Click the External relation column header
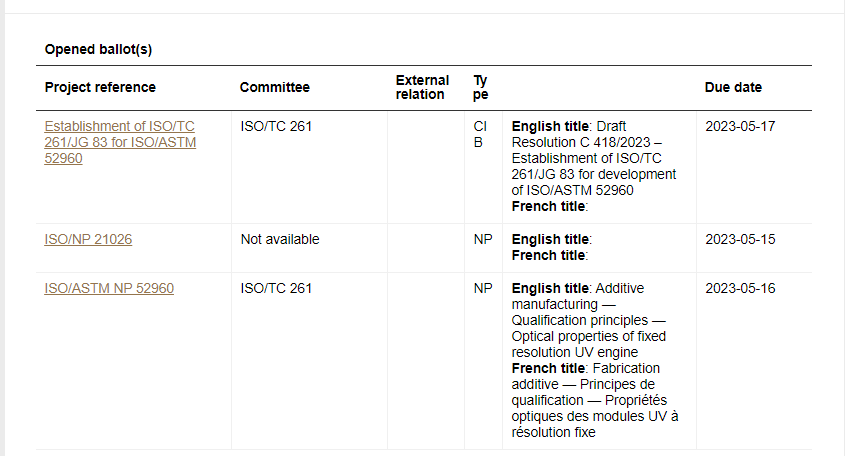This screenshot has width=845, height=456. [x=422, y=87]
